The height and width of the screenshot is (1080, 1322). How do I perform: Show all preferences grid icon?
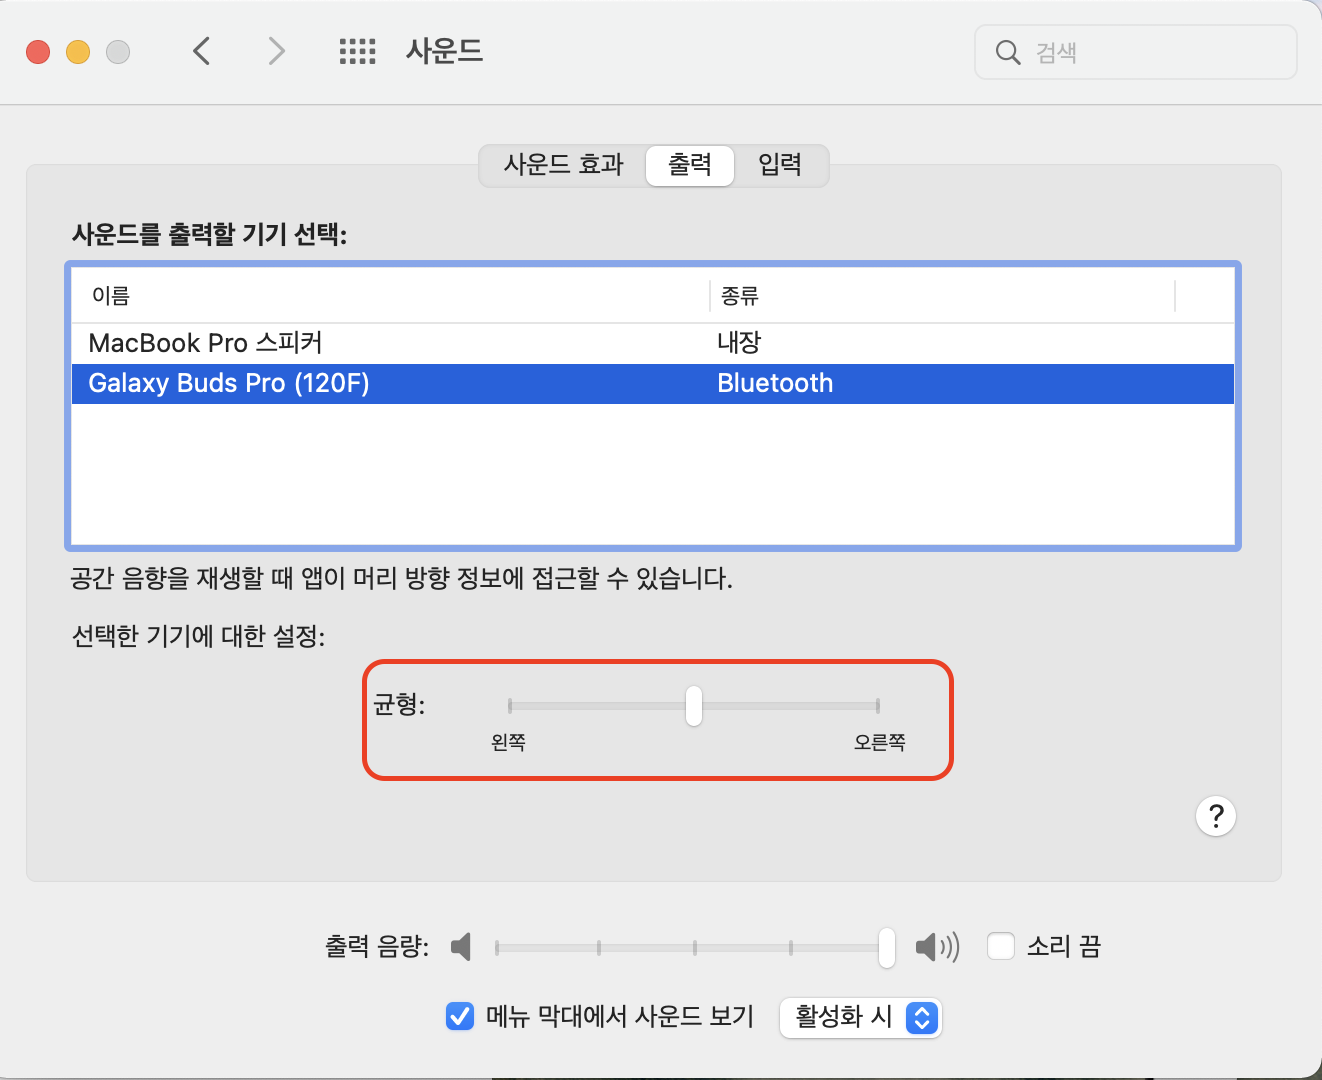click(x=357, y=51)
